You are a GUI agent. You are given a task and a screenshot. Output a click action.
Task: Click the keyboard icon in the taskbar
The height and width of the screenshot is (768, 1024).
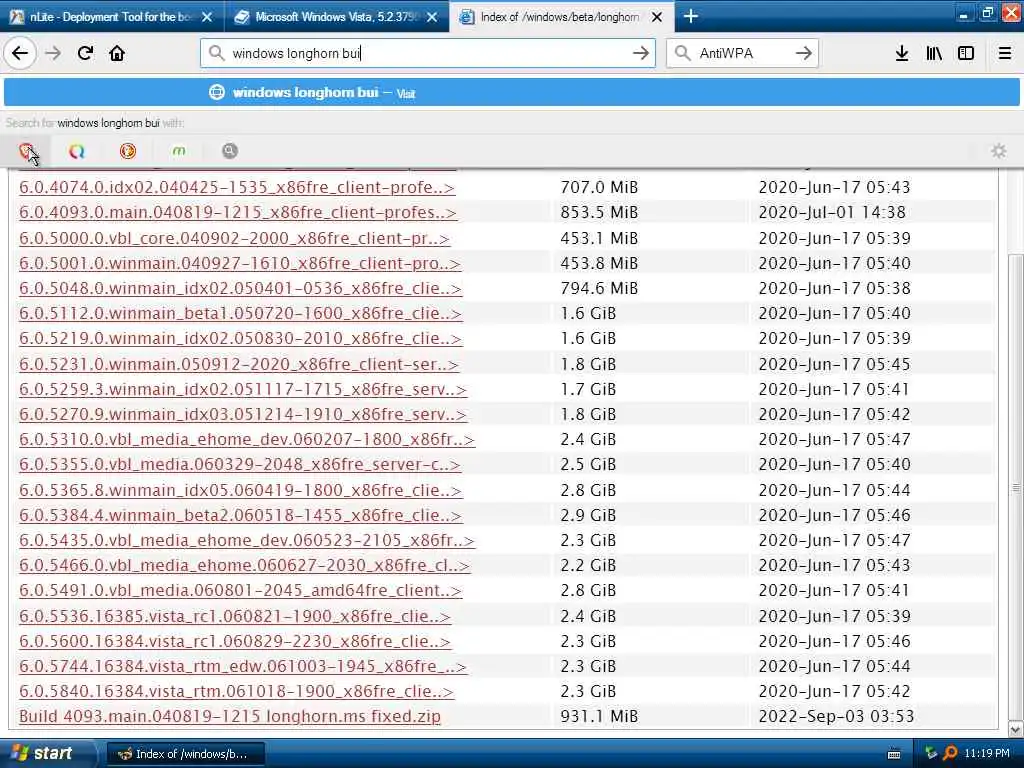[x=894, y=754]
